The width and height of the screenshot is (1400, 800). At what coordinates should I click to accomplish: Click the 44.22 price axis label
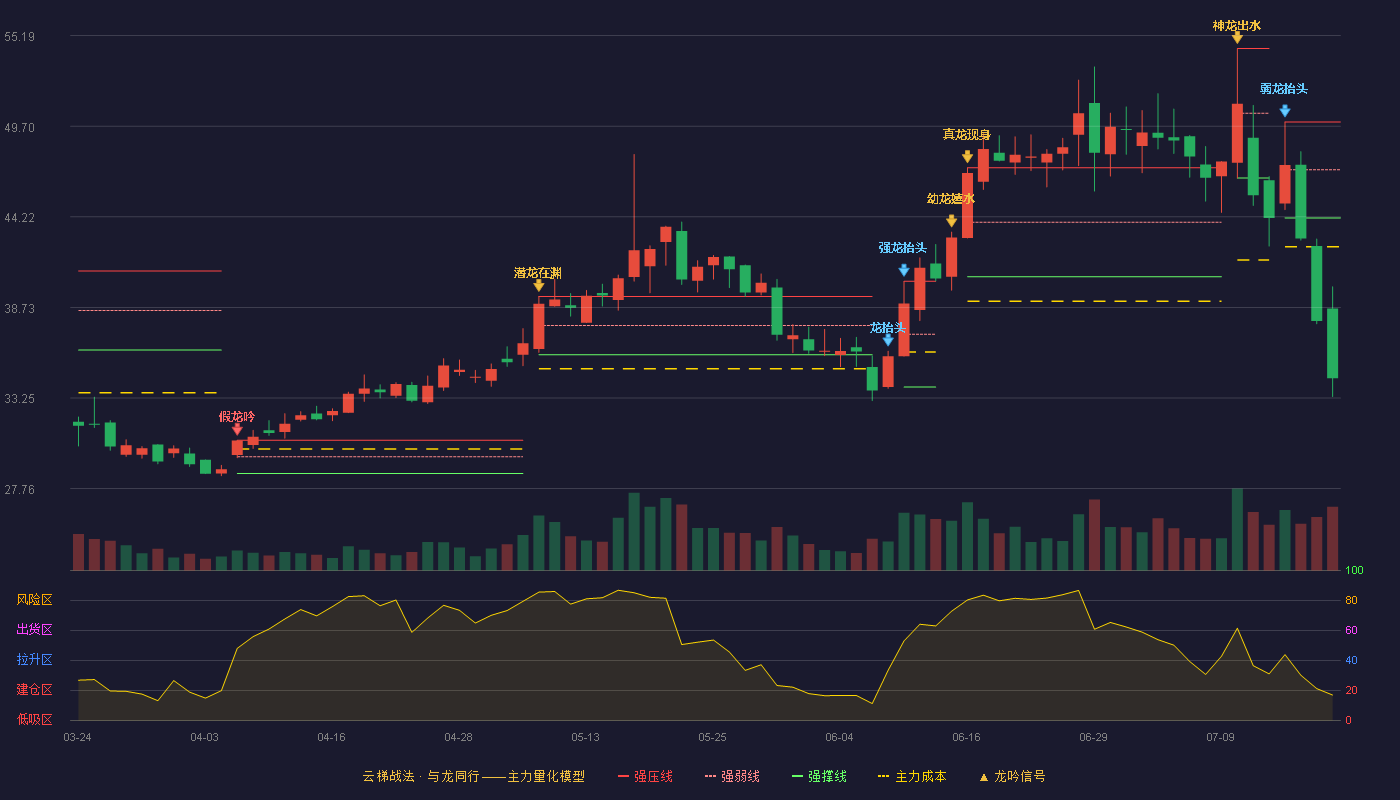[19, 218]
